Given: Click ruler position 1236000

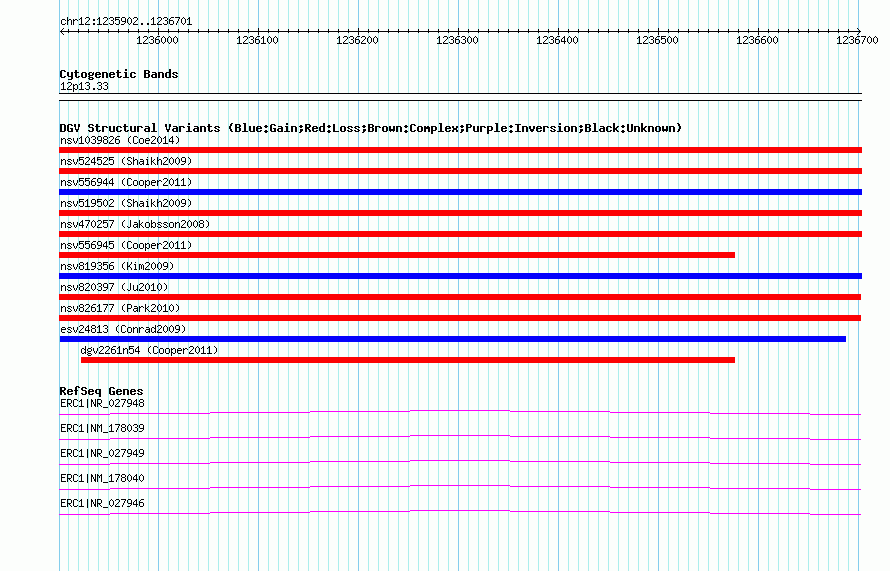Looking at the screenshot, I should click(157, 40).
